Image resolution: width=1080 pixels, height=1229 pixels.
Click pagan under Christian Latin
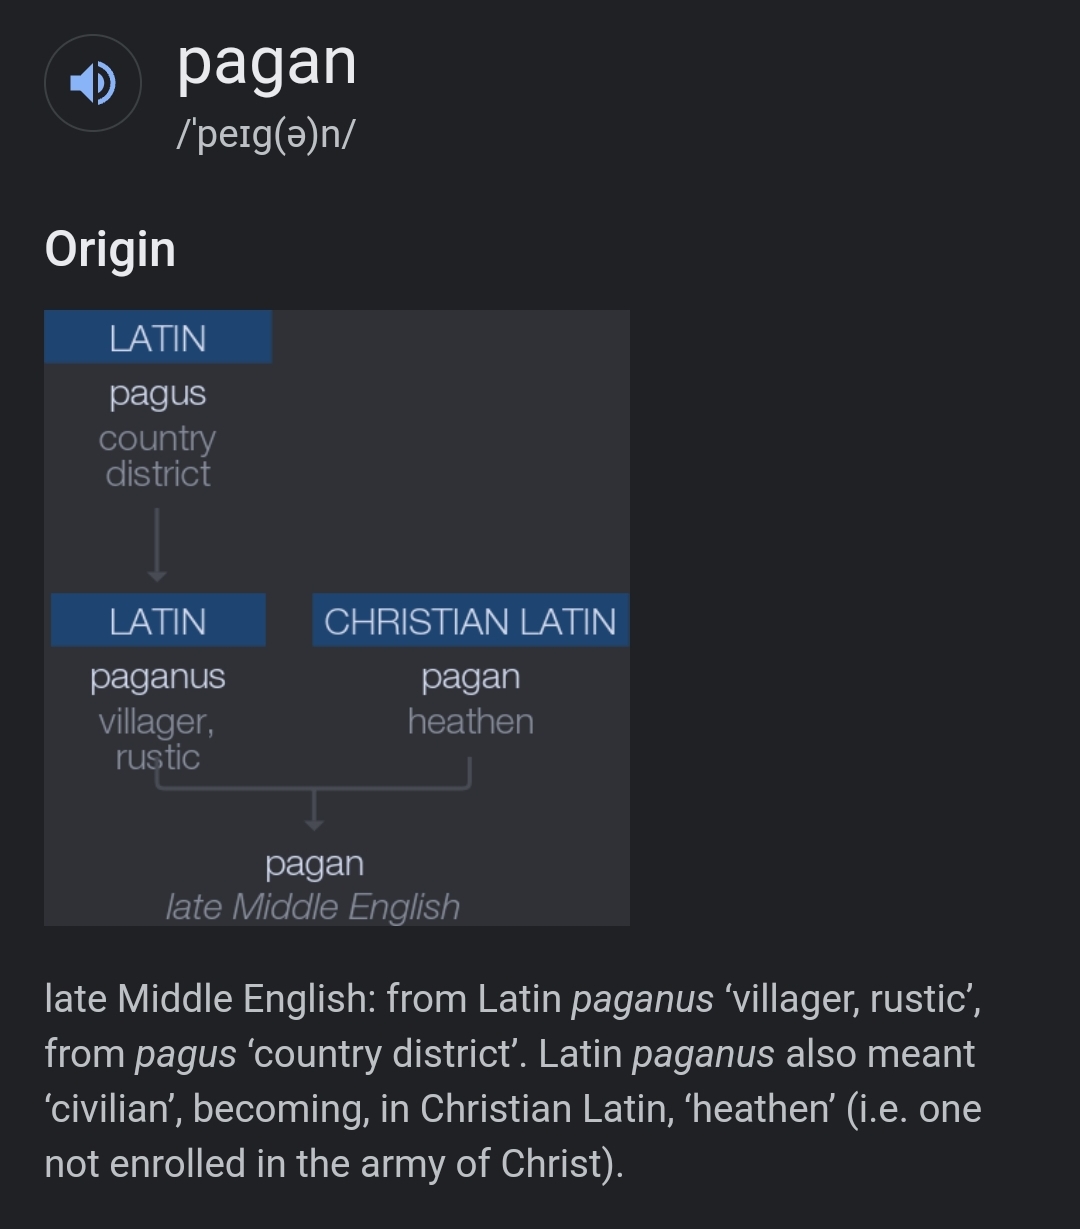pos(470,677)
